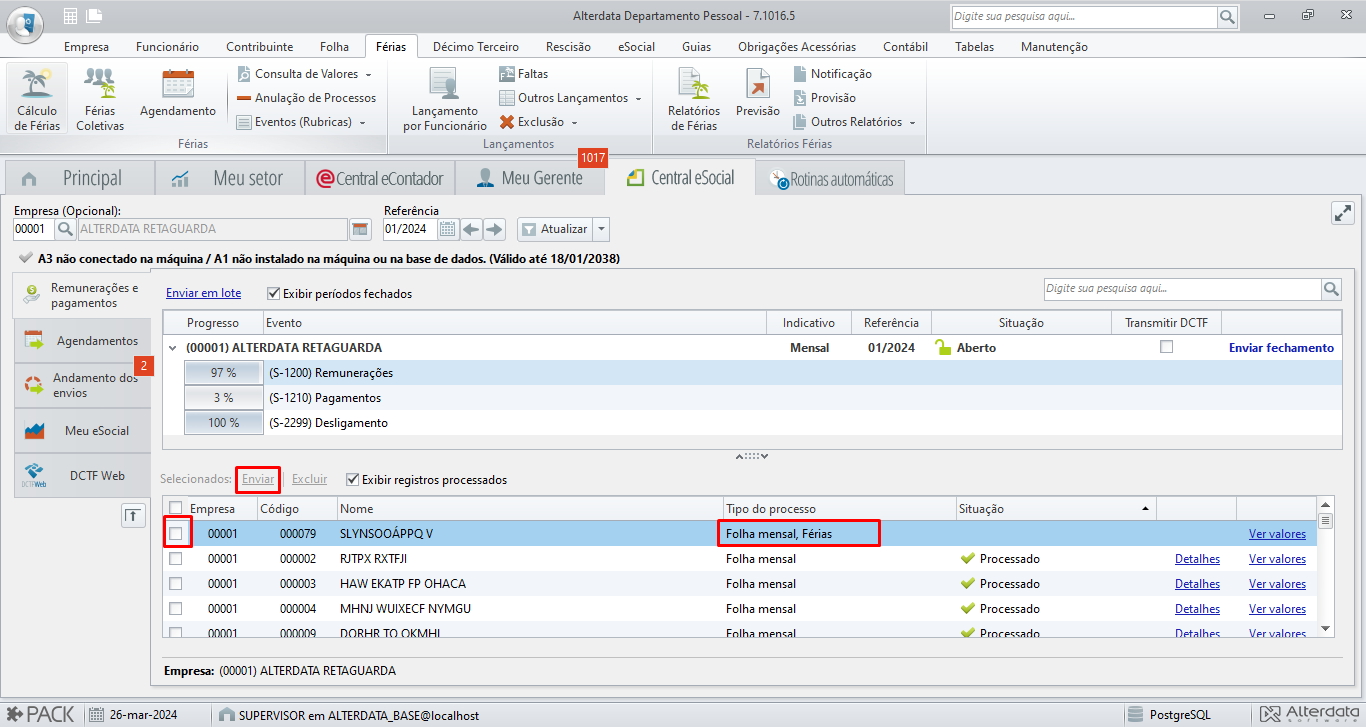Select all records with header checkbox
This screenshot has height=727, width=1366.
(176, 508)
